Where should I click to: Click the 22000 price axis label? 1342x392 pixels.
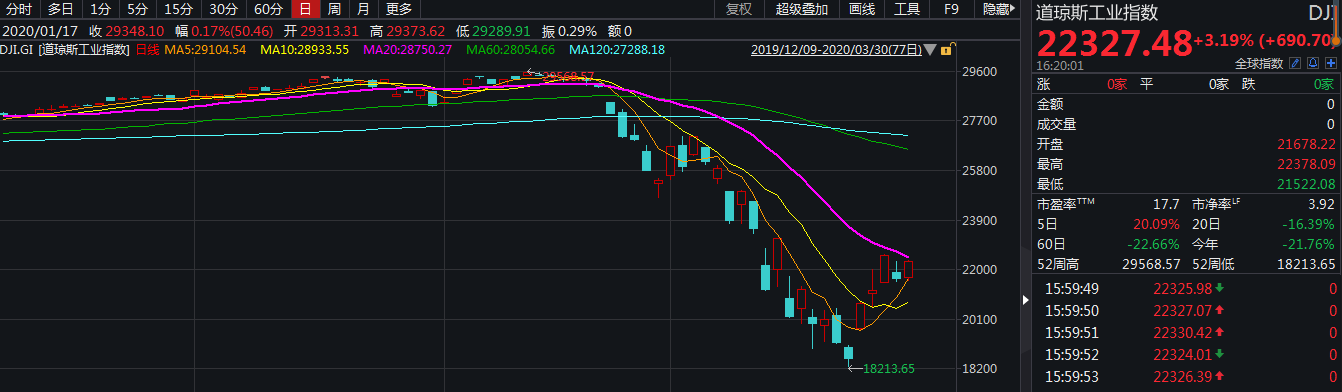coord(980,270)
